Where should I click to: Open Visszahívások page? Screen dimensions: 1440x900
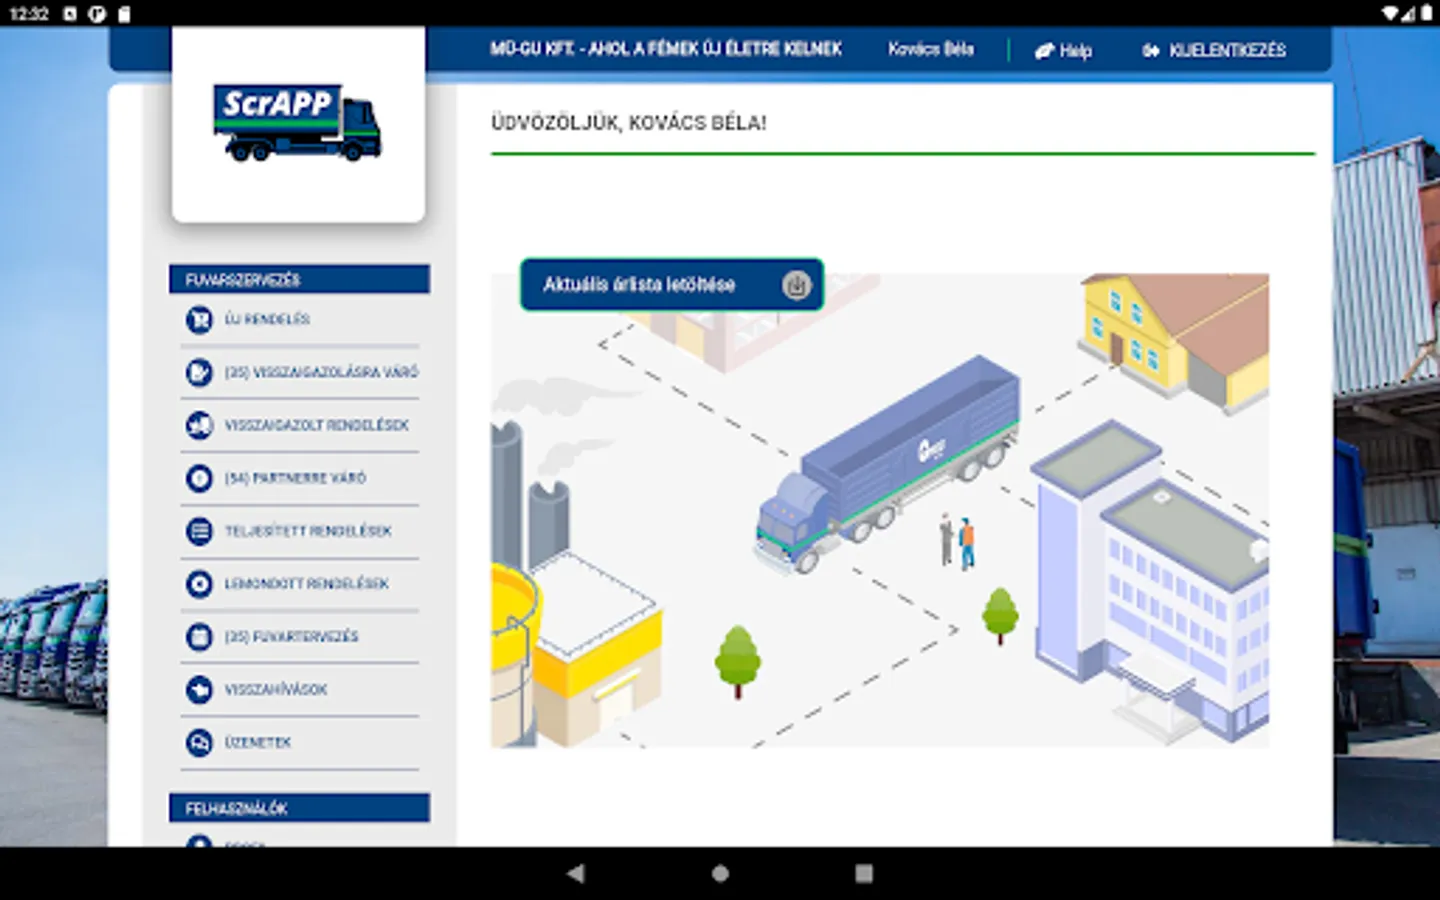pos(299,690)
